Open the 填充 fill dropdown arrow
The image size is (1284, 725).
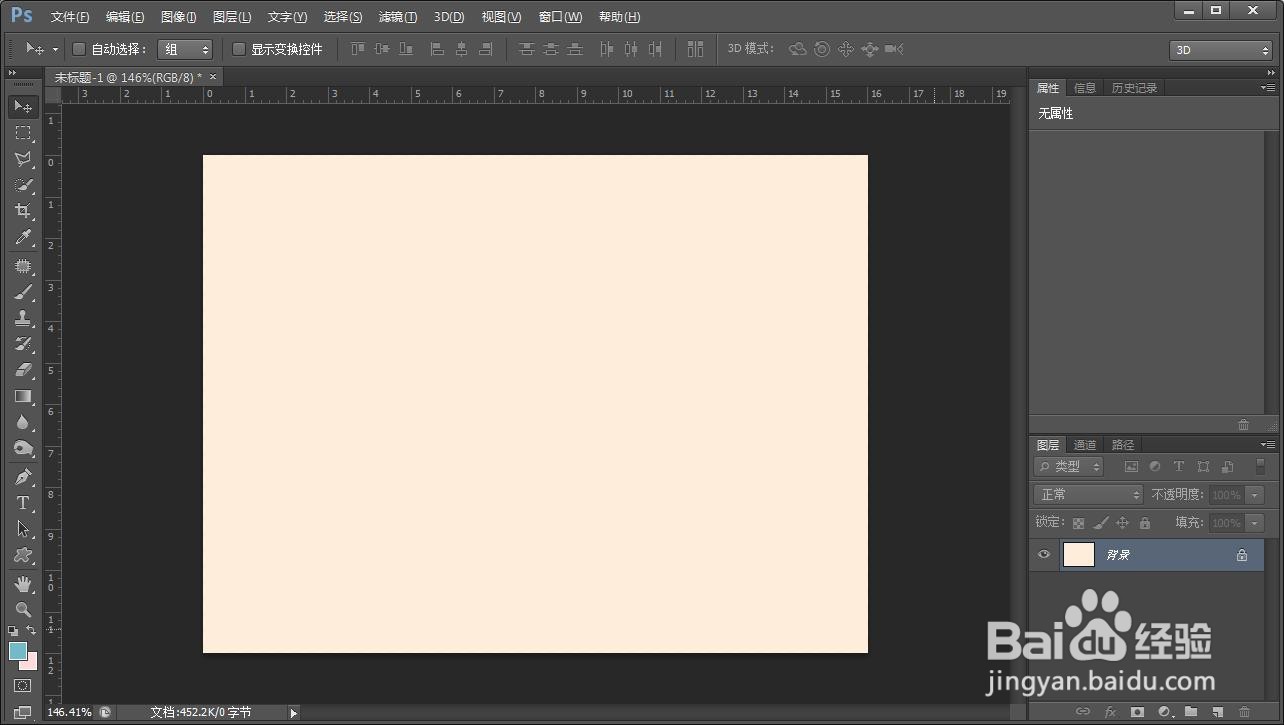pyautogui.click(x=1255, y=523)
